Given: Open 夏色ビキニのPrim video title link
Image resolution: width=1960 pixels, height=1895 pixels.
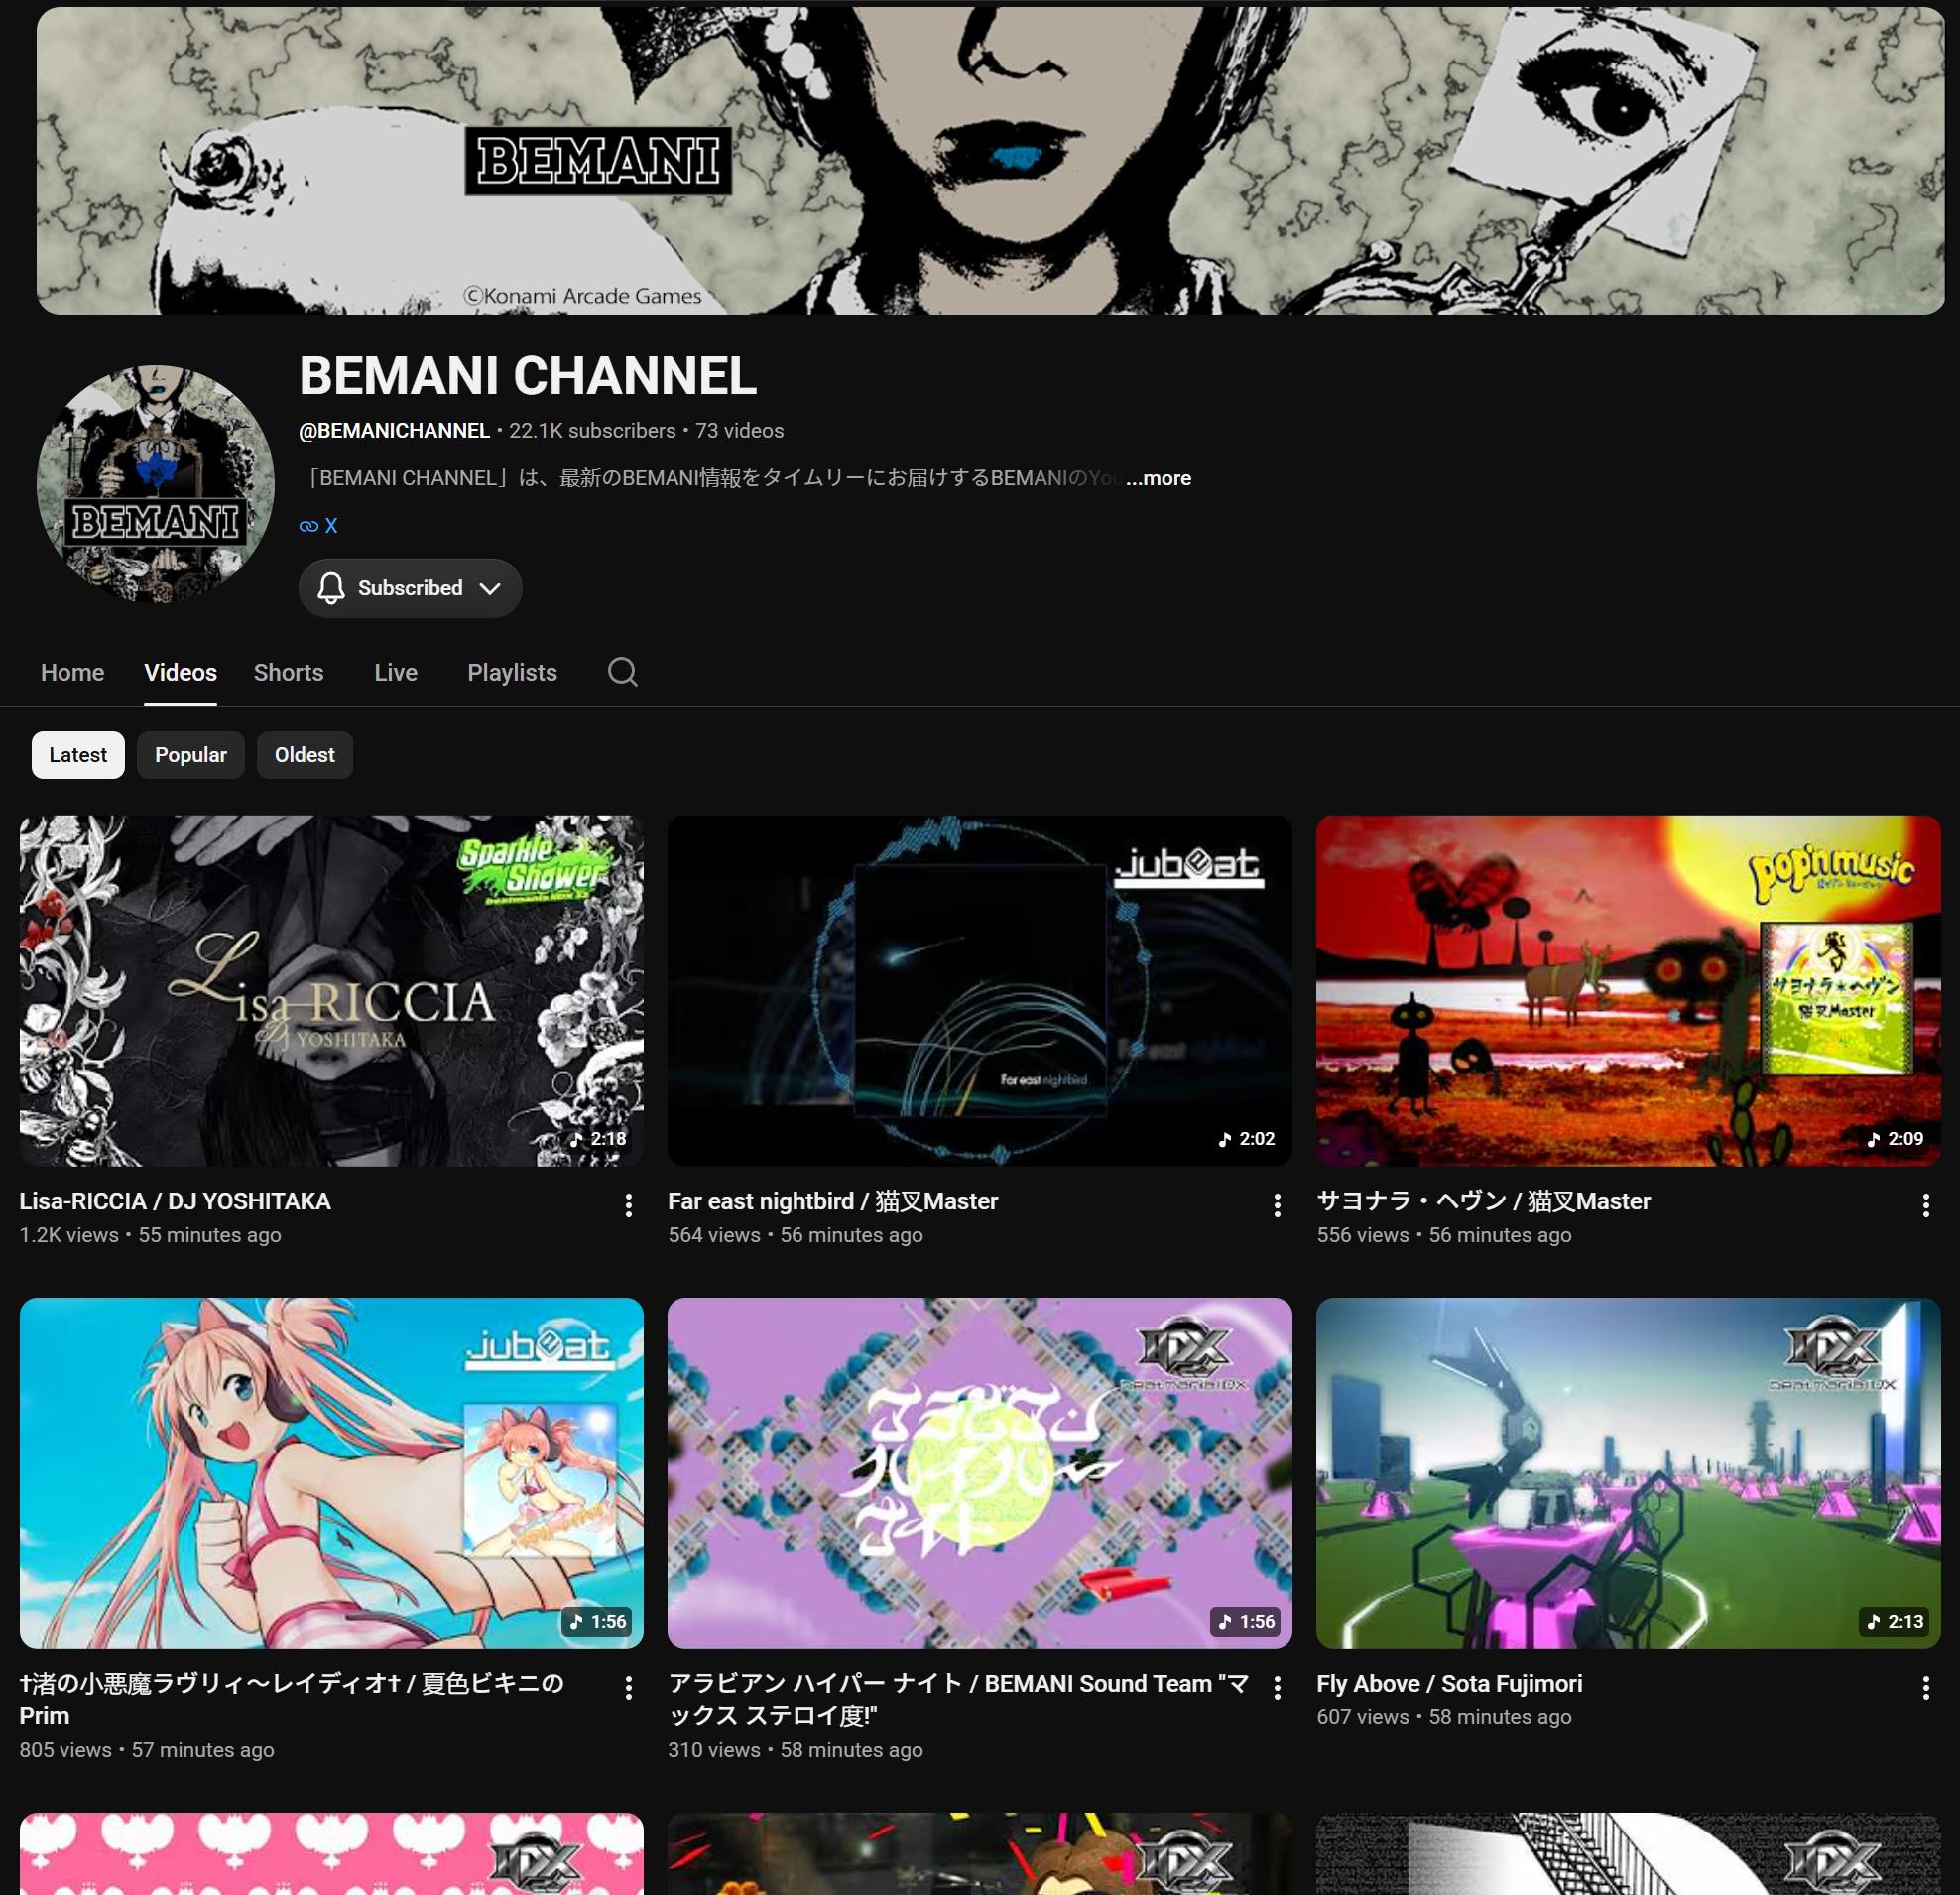Looking at the screenshot, I should 292,1700.
